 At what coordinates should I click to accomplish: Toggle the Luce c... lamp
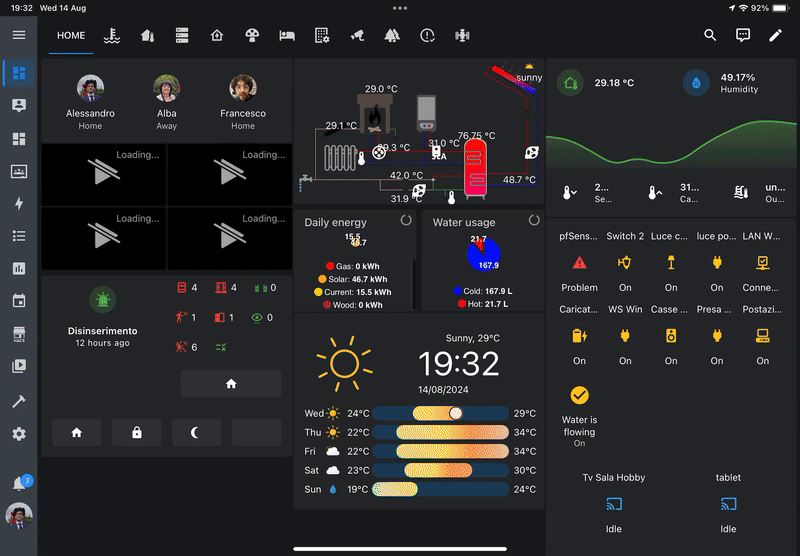click(x=671, y=263)
